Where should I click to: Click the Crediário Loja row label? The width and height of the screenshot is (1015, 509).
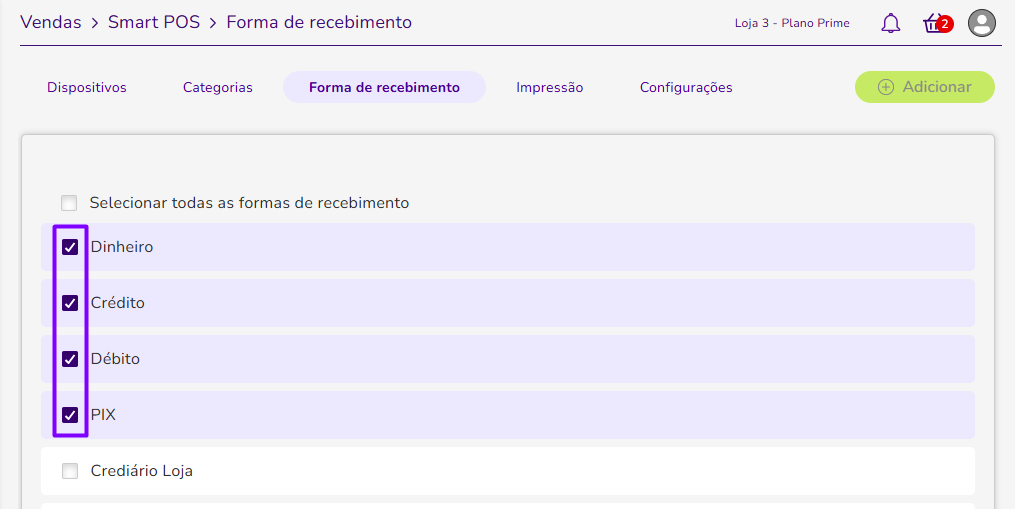(x=142, y=471)
